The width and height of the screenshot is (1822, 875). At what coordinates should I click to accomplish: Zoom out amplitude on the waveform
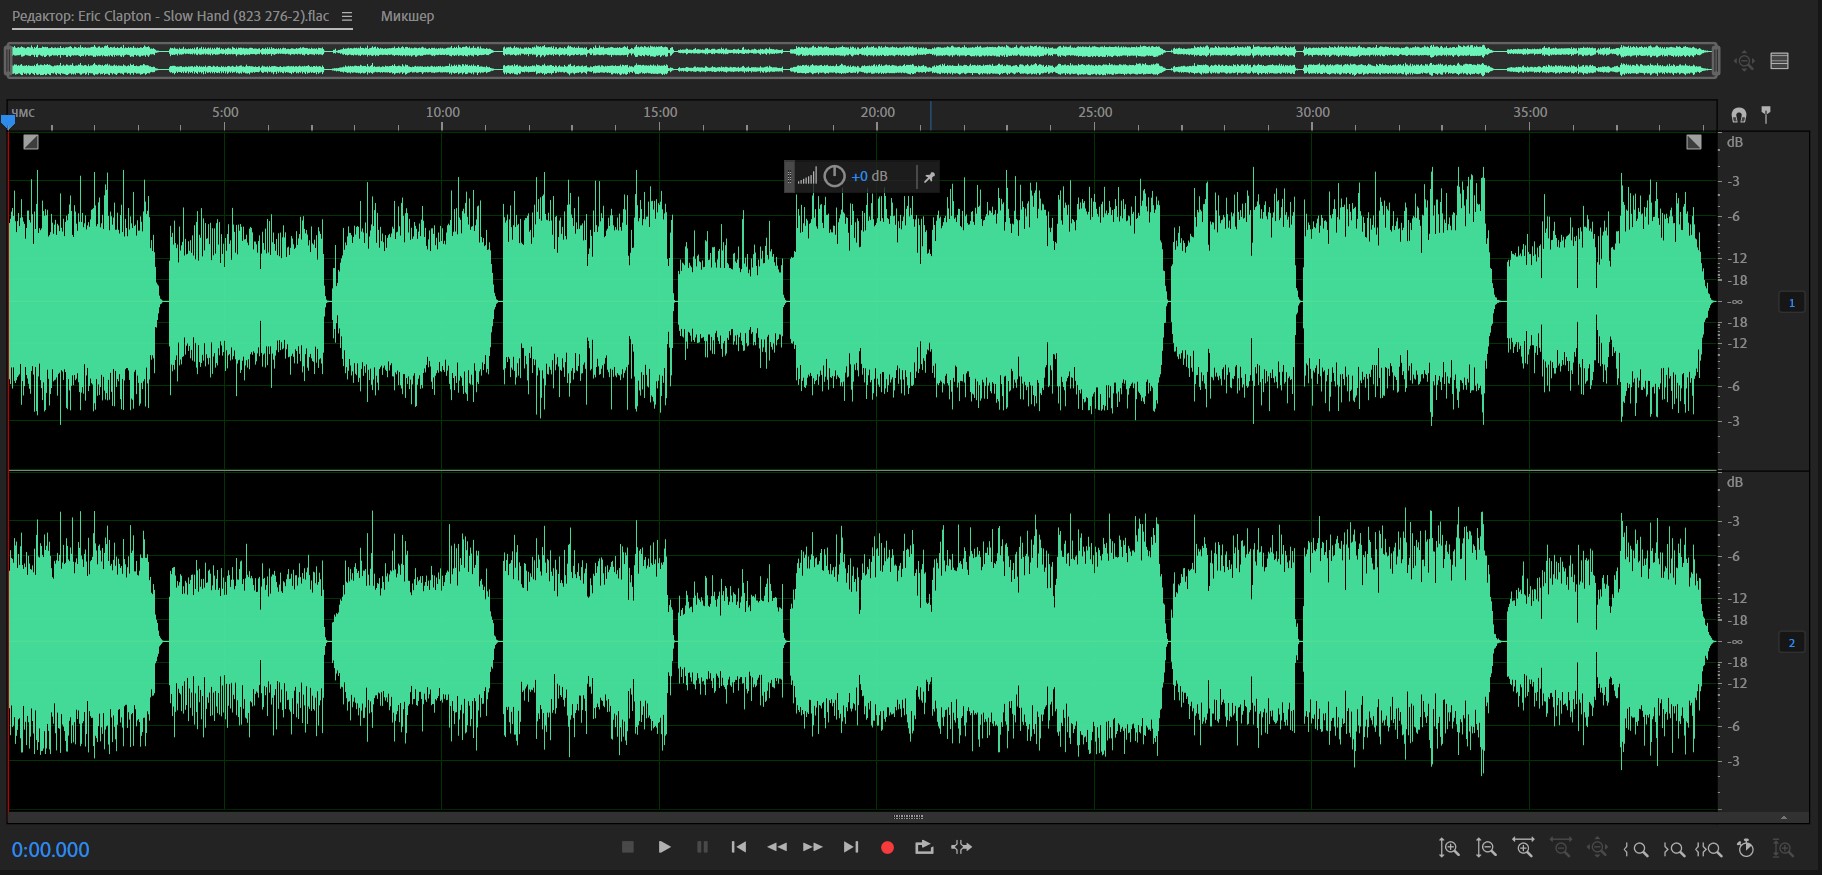1486,848
